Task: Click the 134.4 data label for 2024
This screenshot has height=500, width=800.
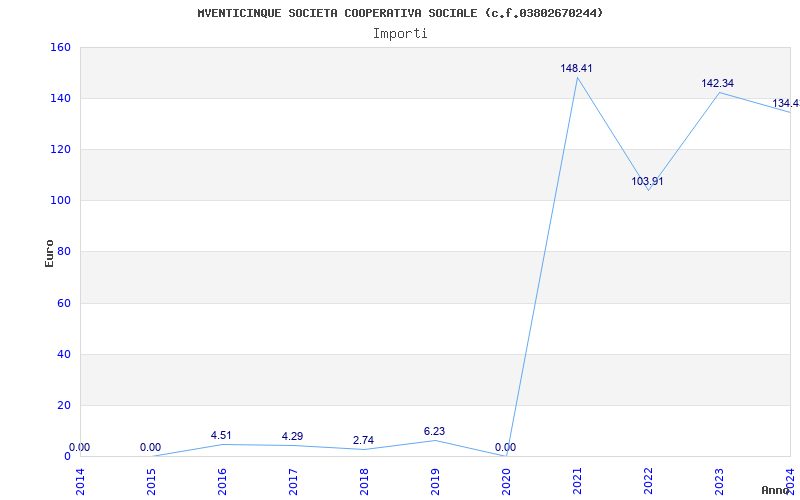Action: point(786,104)
